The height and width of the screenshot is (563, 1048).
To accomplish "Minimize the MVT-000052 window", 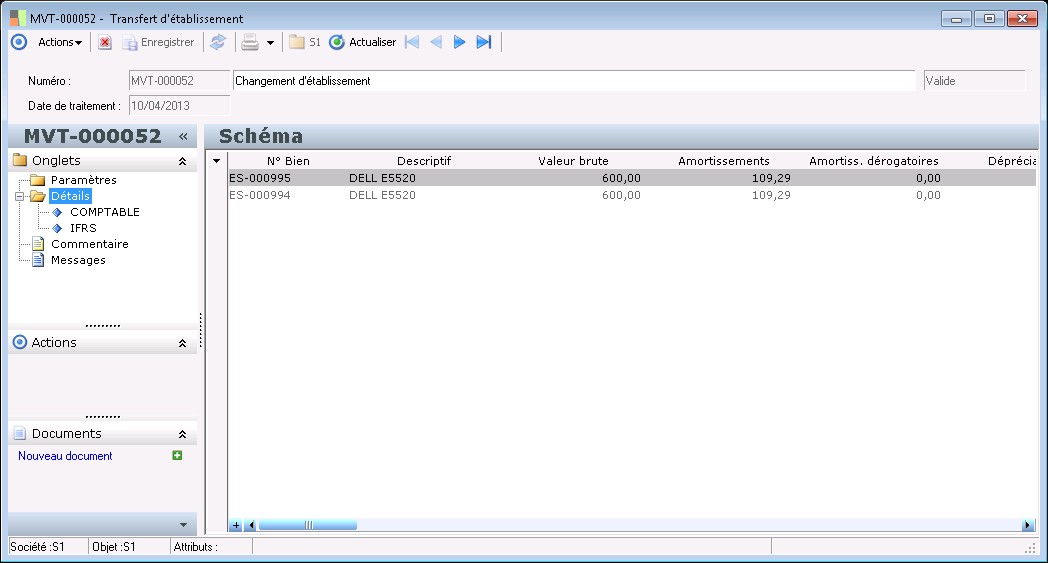I will pos(956,19).
